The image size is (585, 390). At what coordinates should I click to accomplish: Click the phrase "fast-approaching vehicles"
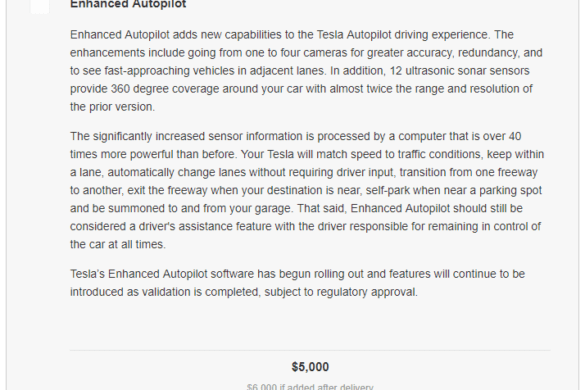(147, 71)
